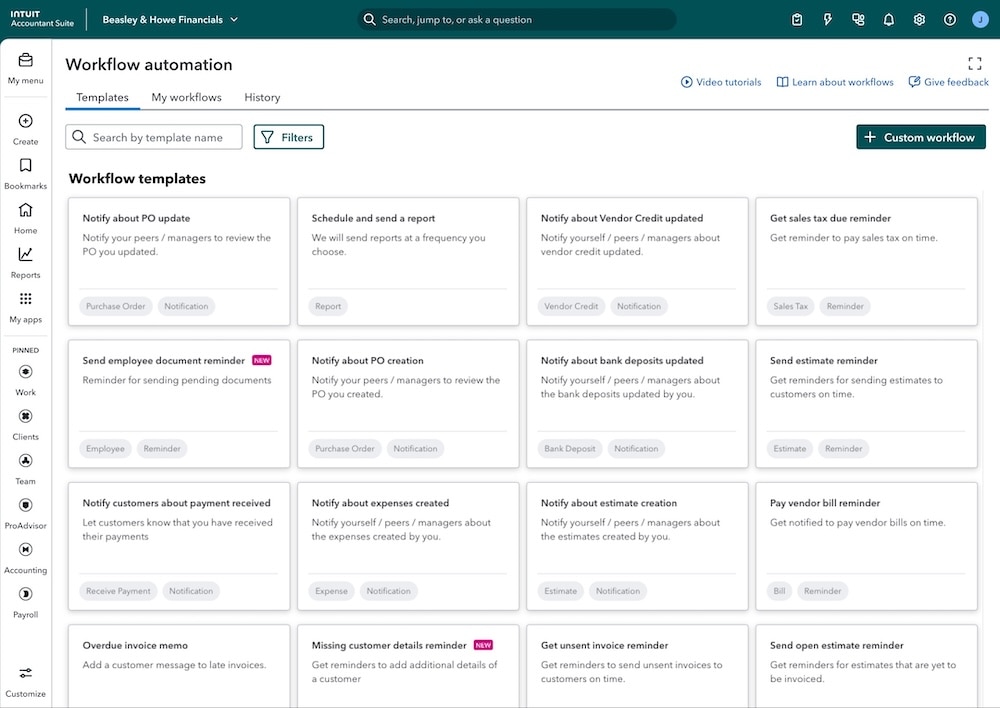Click the template name search field
Viewport: 1000px width, 708px height.
coord(153,136)
